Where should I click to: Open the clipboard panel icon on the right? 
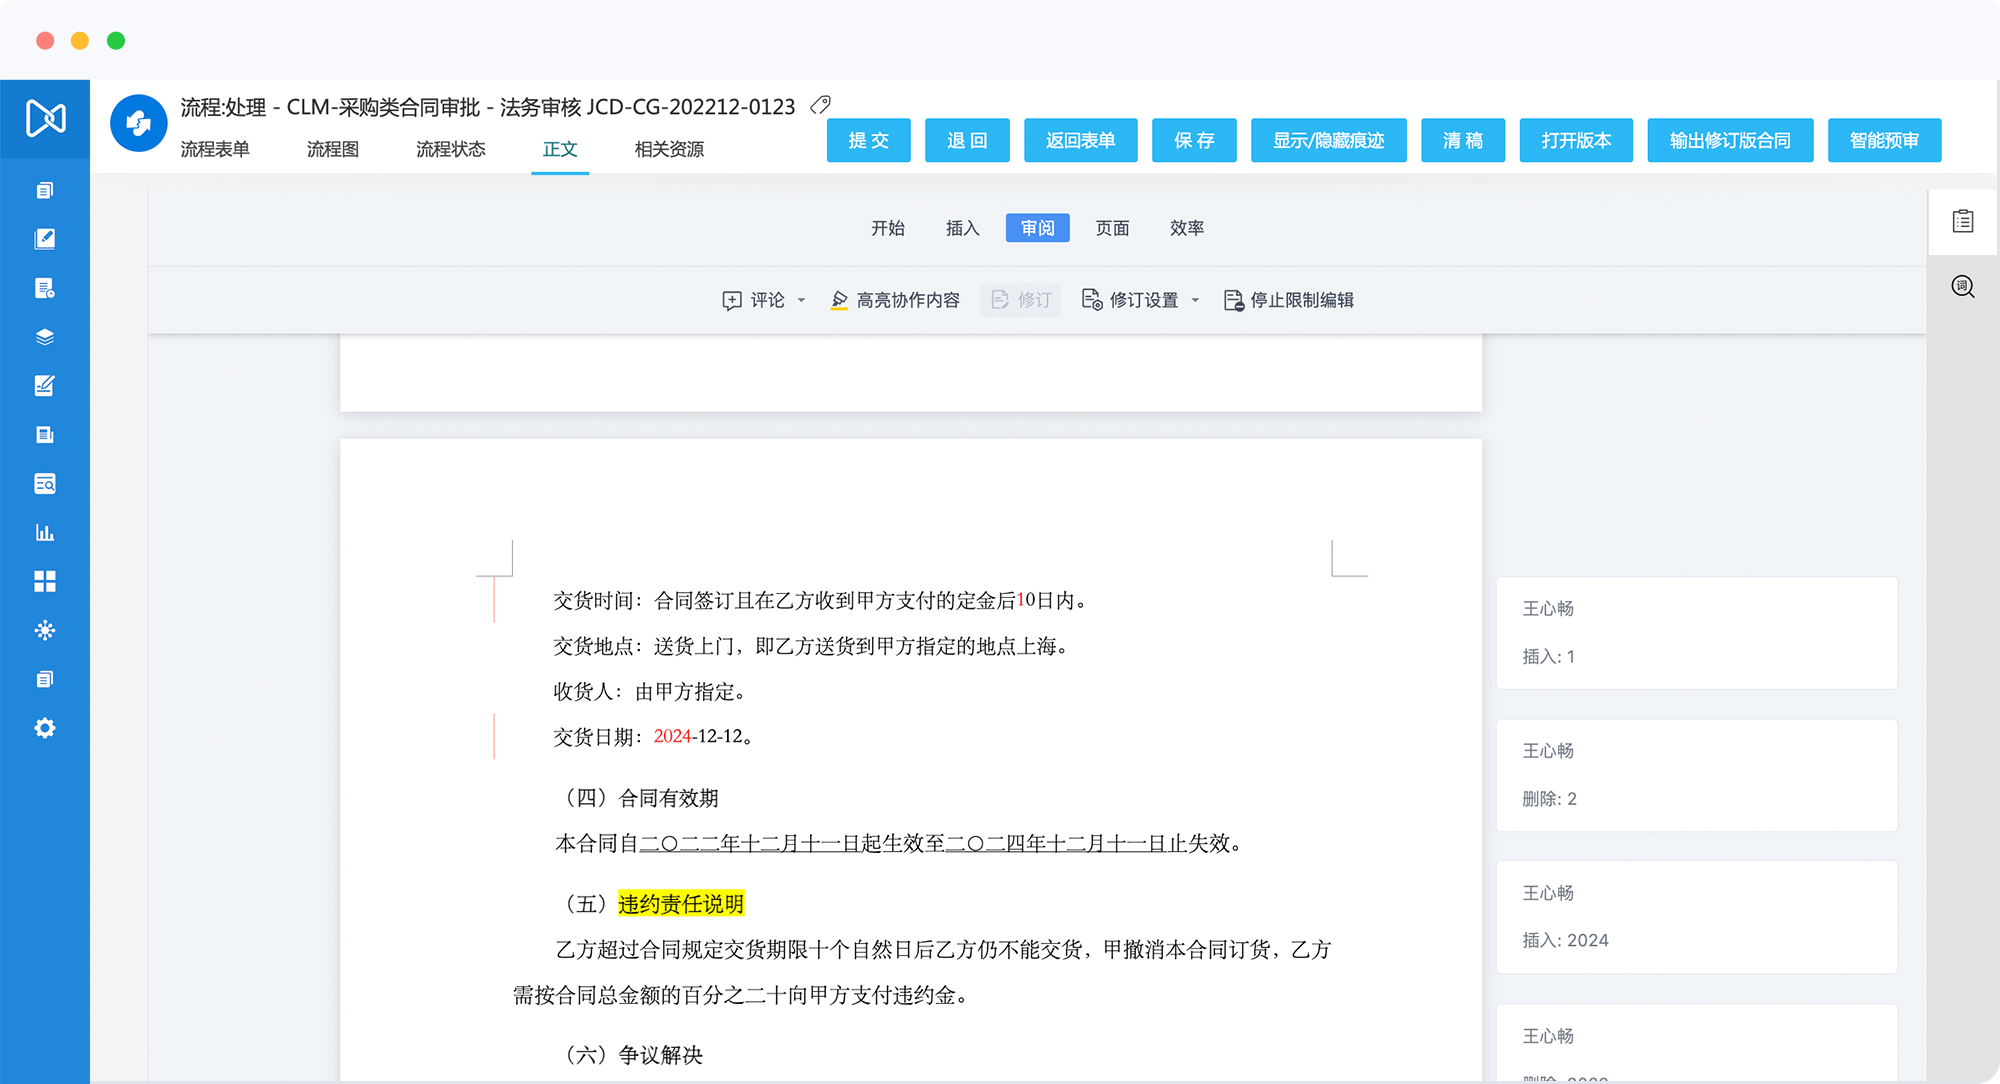click(1962, 221)
